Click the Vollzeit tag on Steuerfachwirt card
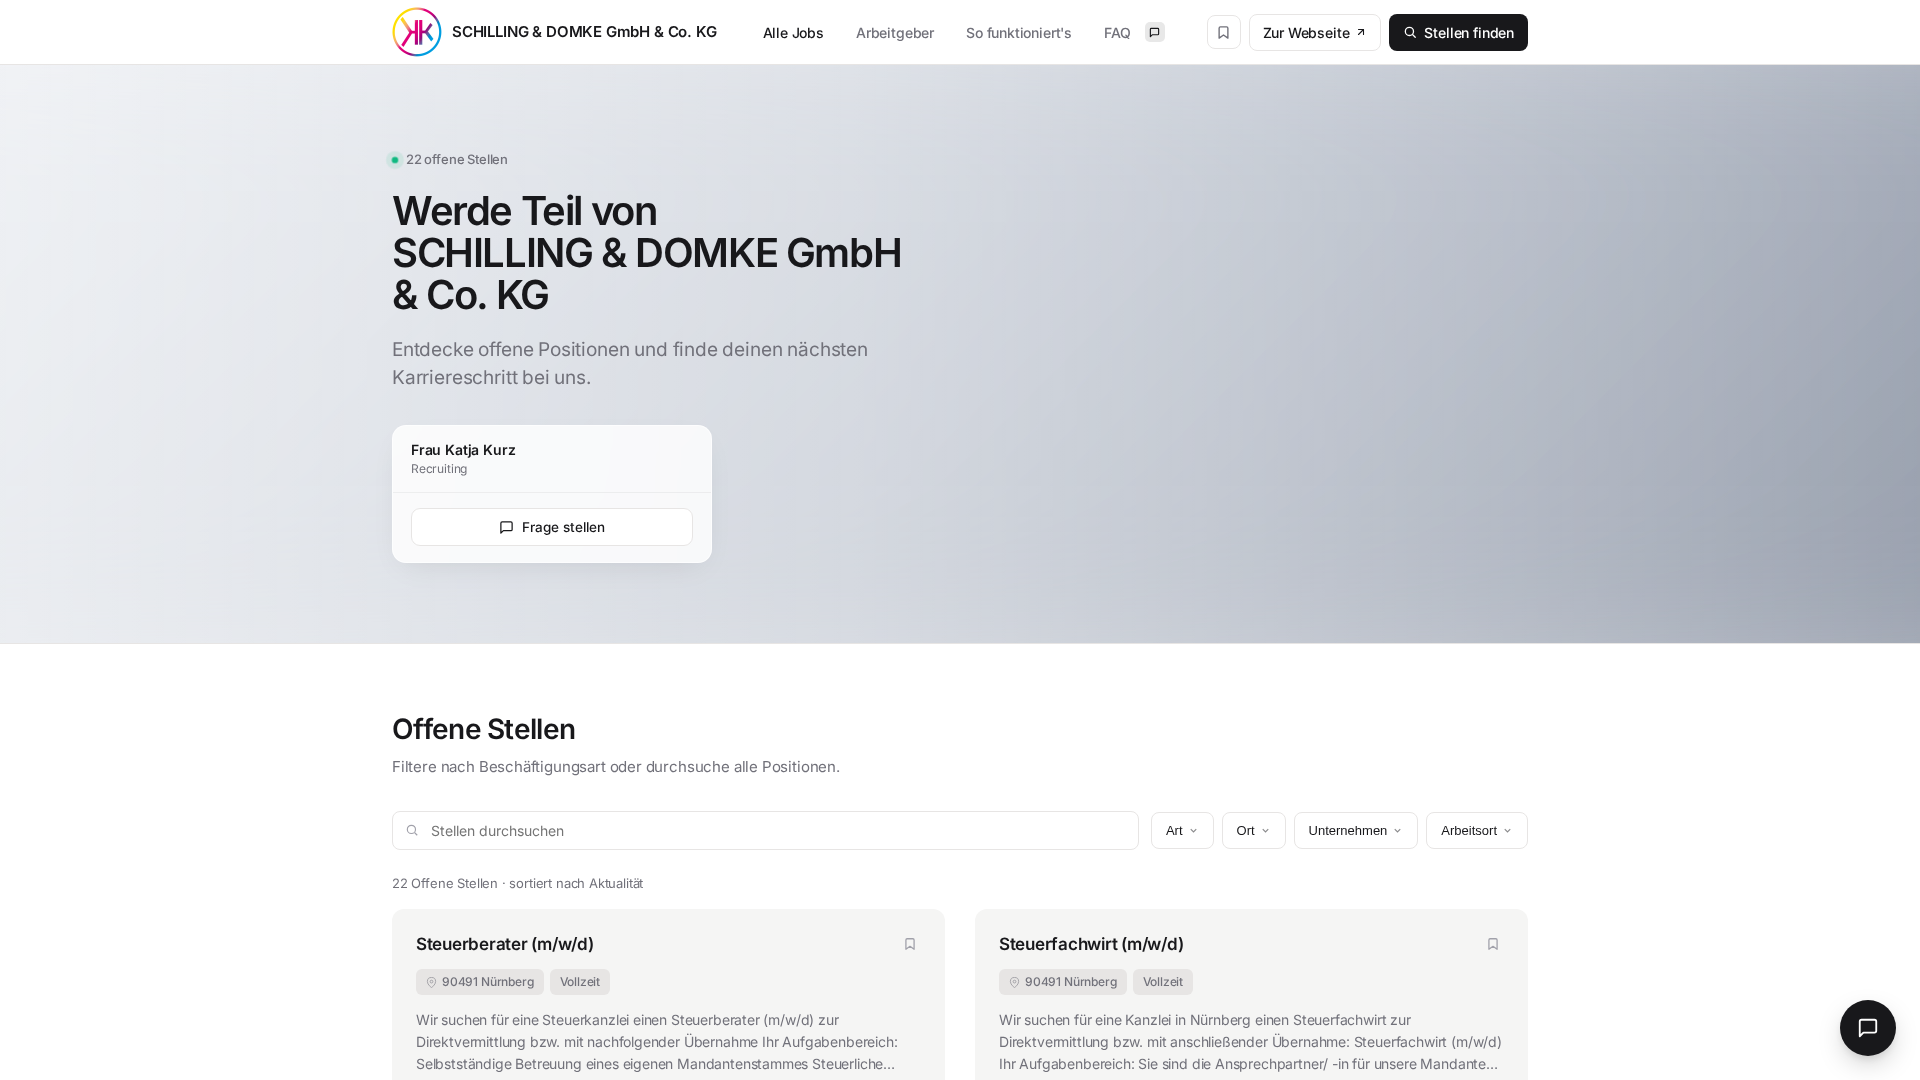The height and width of the screenshot is (1080, 1920). coord(1163,982)
